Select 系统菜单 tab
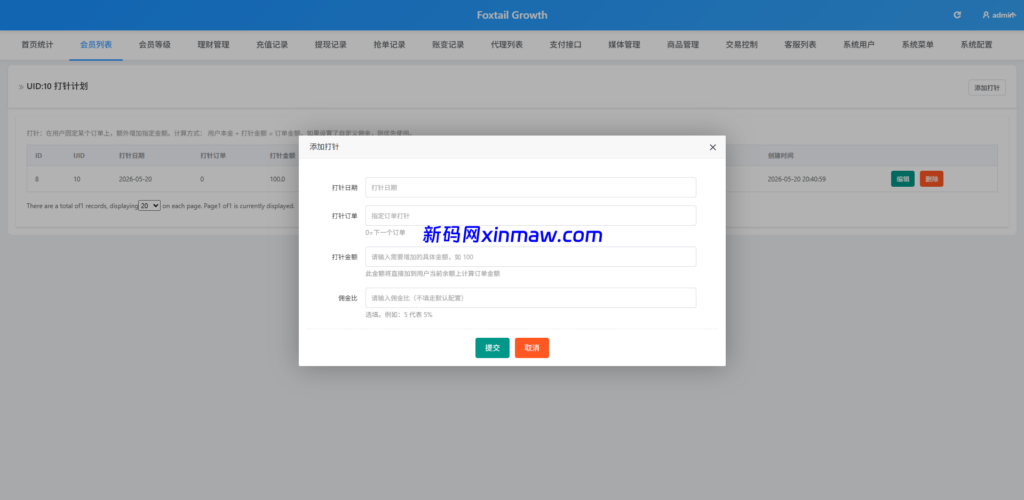The height and width of the screenshot is (500, 1024). [x=918, y=45]
